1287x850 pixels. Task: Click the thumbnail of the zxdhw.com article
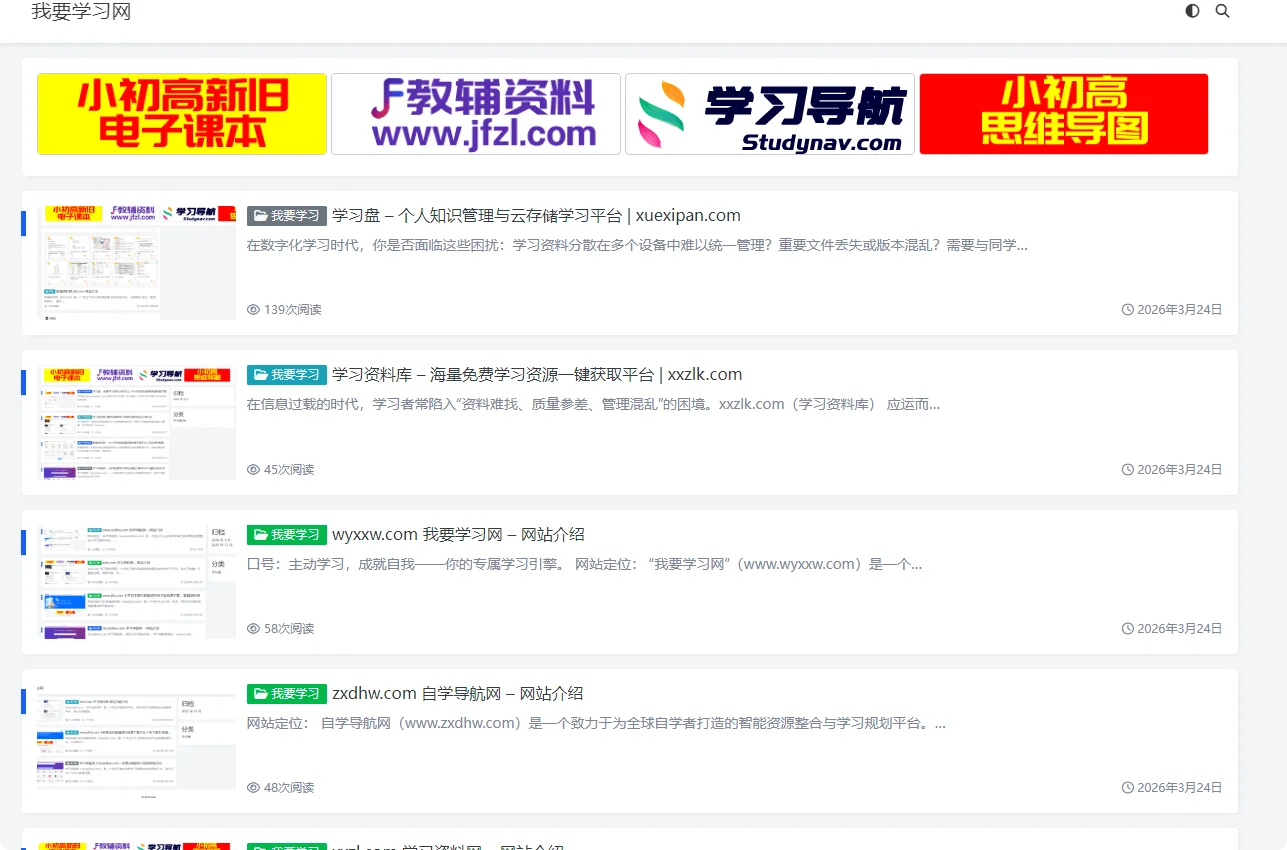(137, 740)
